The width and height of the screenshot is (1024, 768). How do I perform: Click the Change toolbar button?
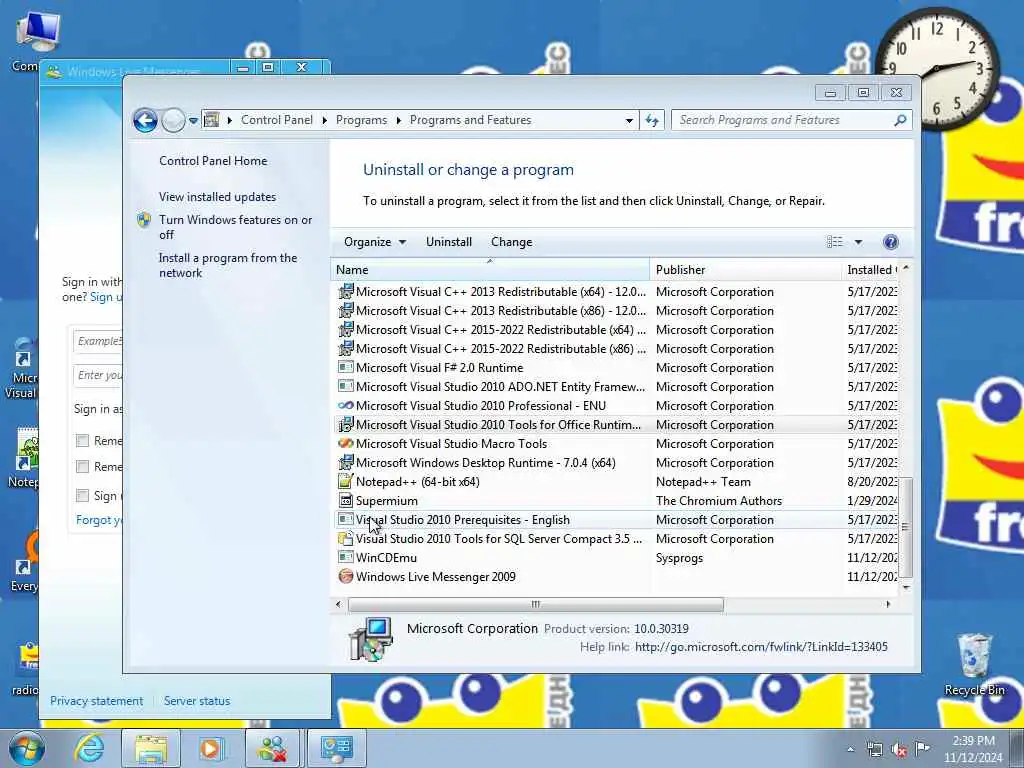[511, 242]
